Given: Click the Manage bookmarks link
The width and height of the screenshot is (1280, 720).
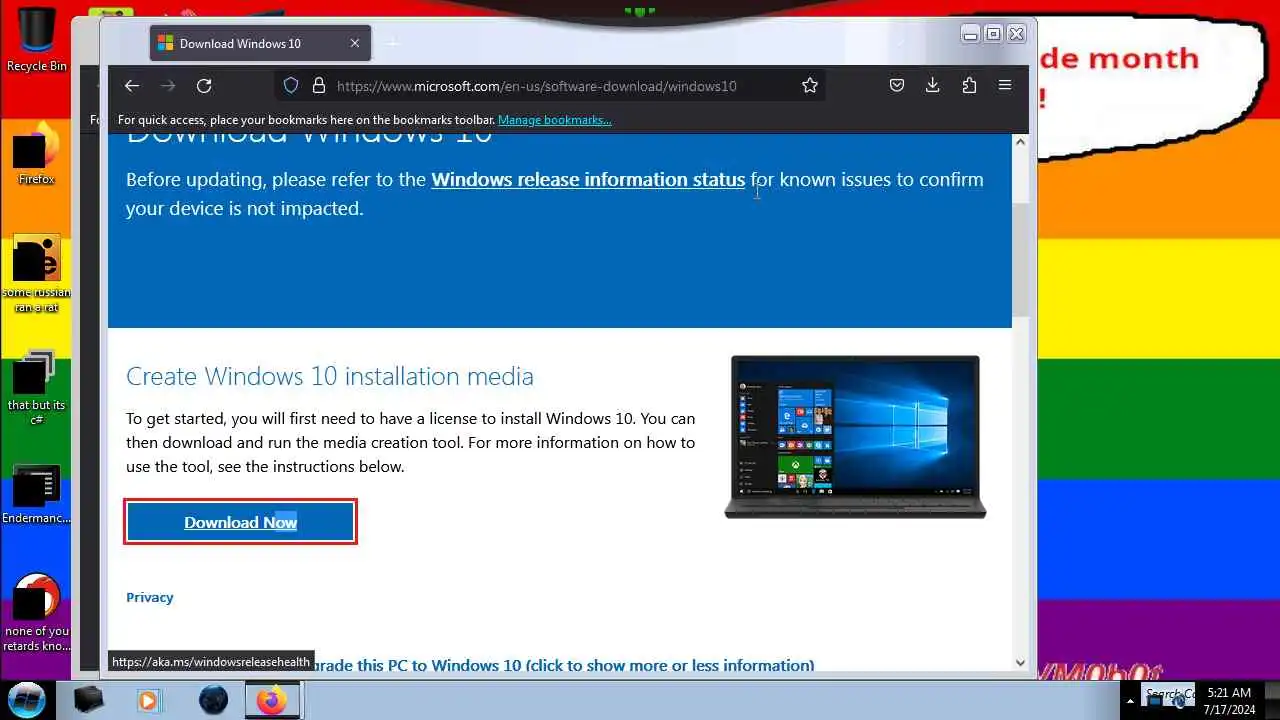Looking at the screenshot, I should coord(555,120).
